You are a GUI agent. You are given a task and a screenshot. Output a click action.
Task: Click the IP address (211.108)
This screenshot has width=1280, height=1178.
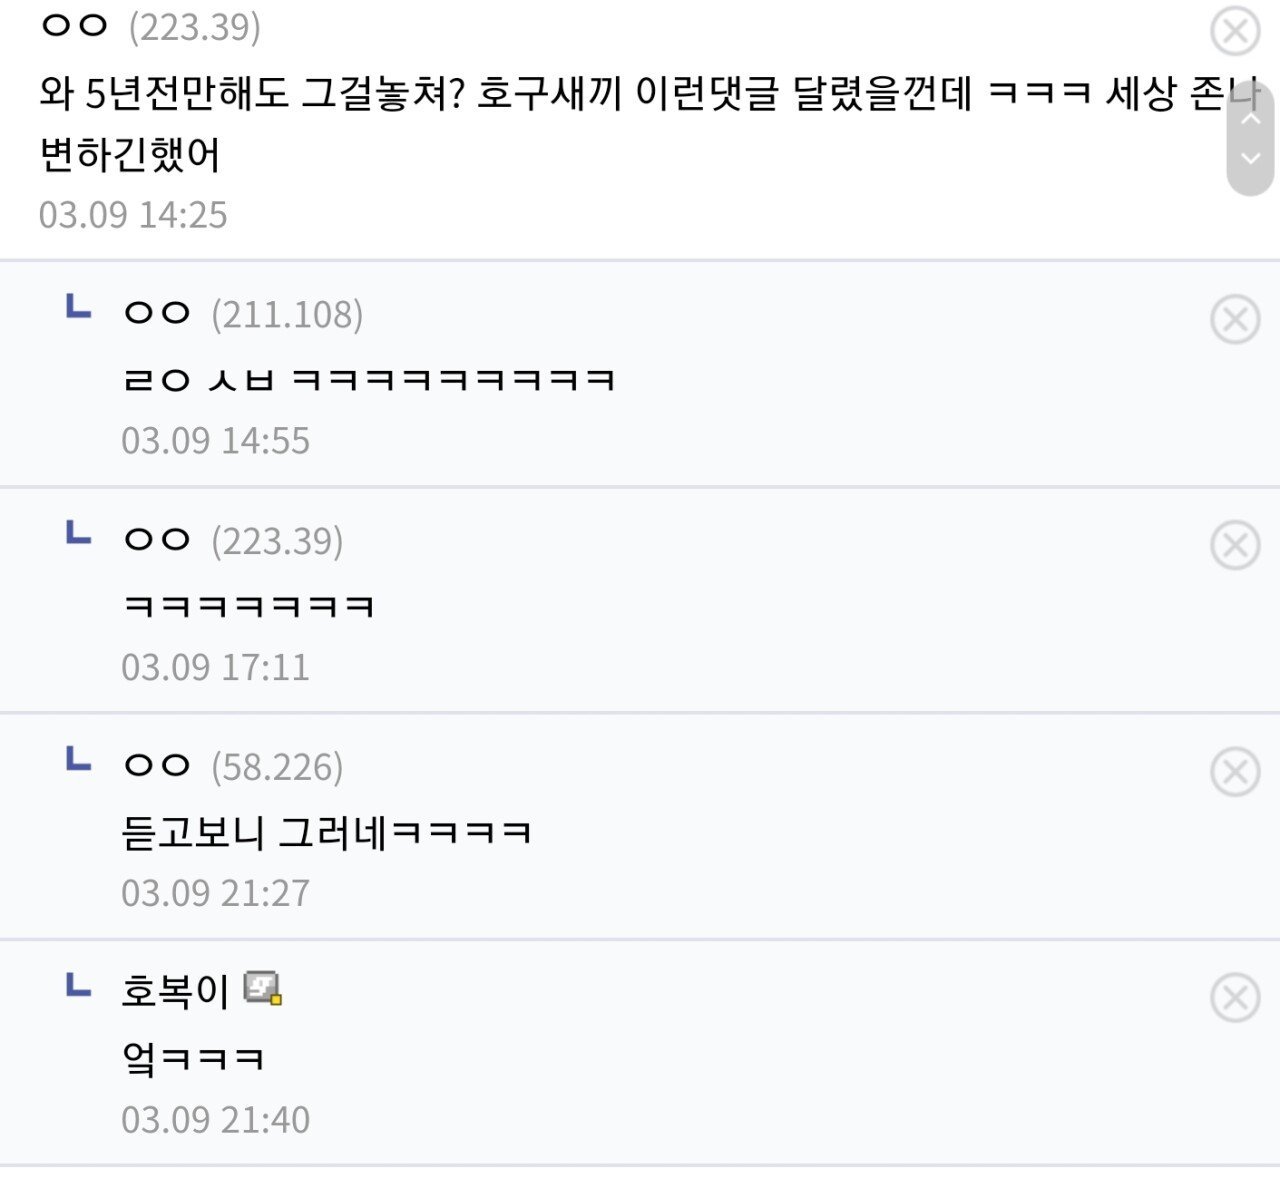click(x=285, y=315)
